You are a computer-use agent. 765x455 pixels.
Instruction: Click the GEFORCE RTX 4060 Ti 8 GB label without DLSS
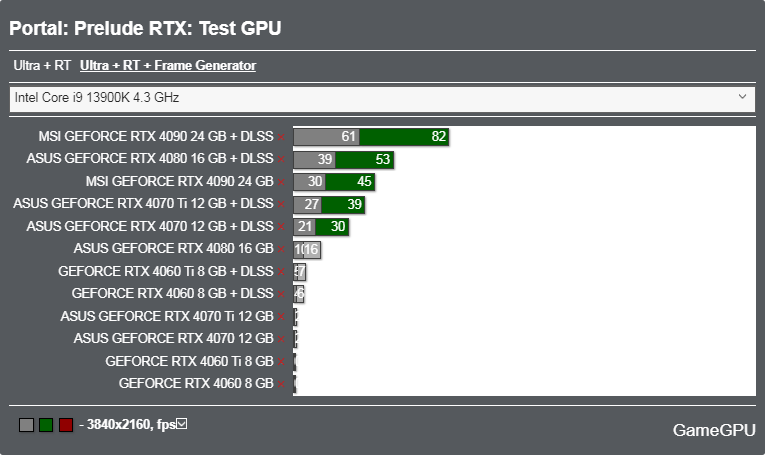[x=189, y=361]
